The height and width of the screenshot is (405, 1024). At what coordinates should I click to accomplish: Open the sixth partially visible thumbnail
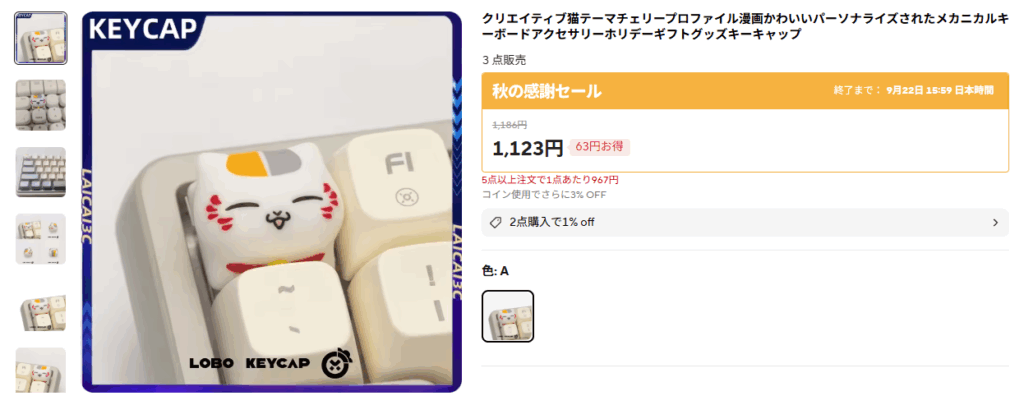tap(40, 370)
